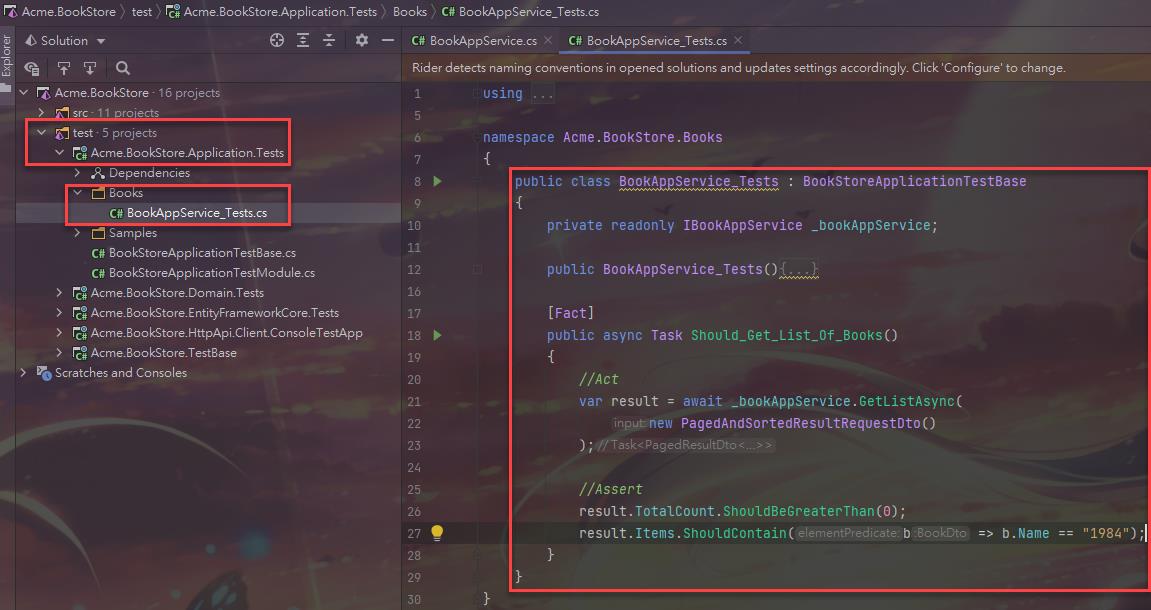The image size is (1151, 610).
Task: Click the yellow lightbulb quick-fix icon
Action: point(437,533)
